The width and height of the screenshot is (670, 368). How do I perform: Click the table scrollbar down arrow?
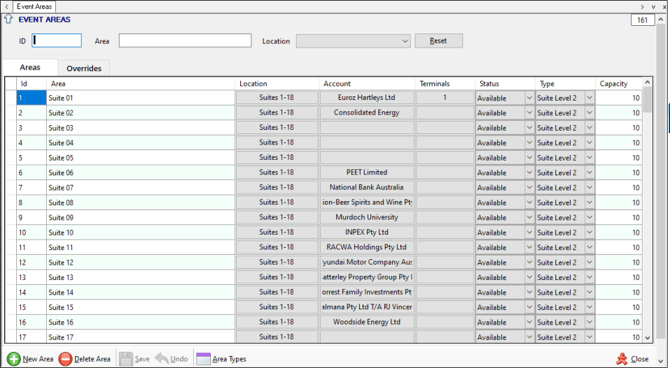click(647, 338)
